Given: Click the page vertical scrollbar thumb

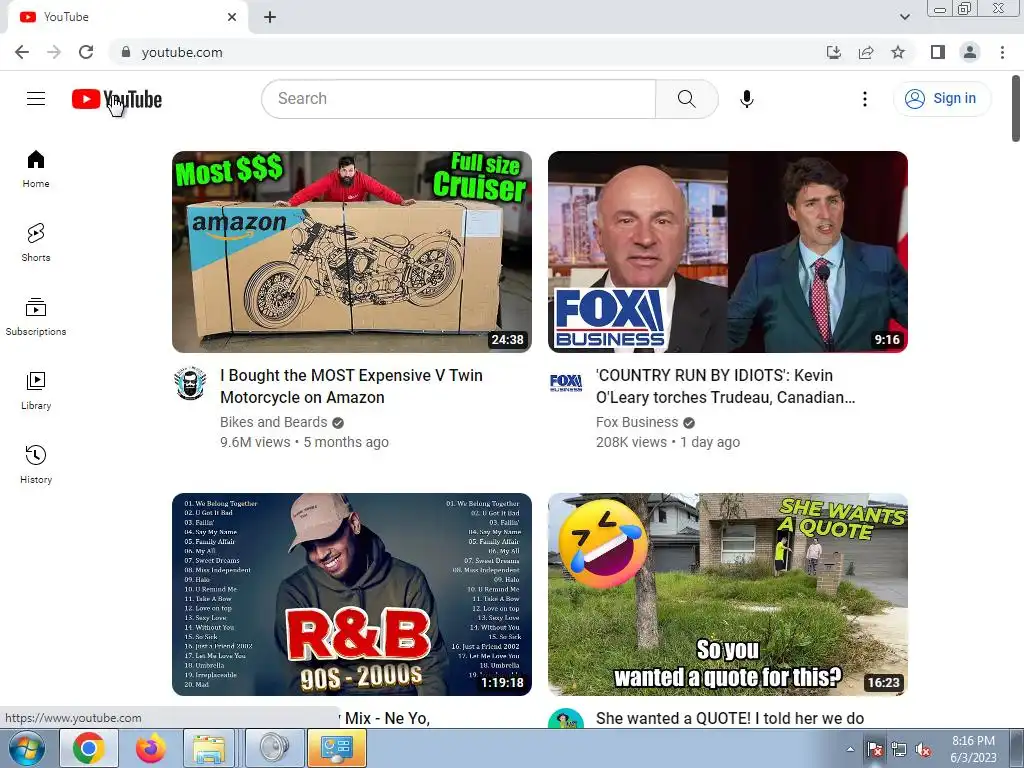Looking at the screenshot, I should point(1016,108).
